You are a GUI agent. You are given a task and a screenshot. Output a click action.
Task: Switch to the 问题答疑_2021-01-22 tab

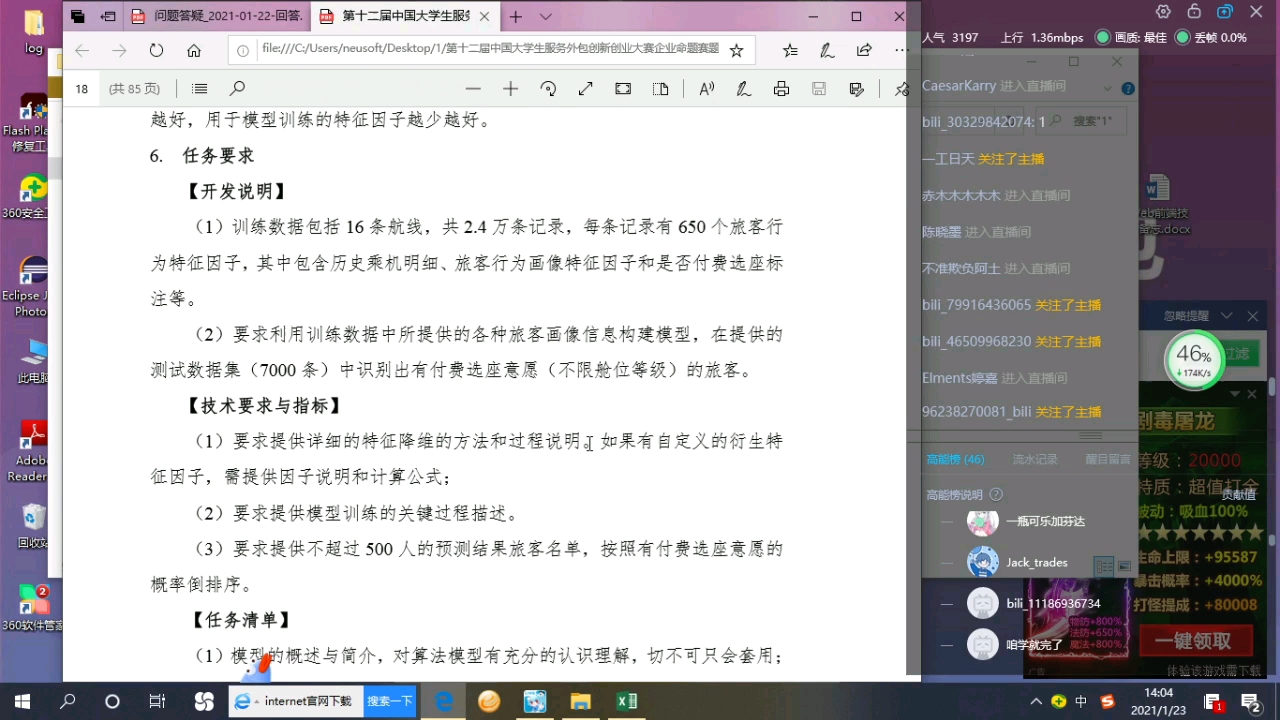pos(216,17)
